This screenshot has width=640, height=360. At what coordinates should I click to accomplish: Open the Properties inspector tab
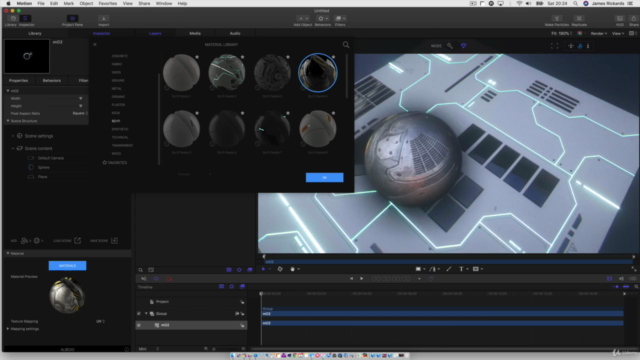(x=18, y=80)
